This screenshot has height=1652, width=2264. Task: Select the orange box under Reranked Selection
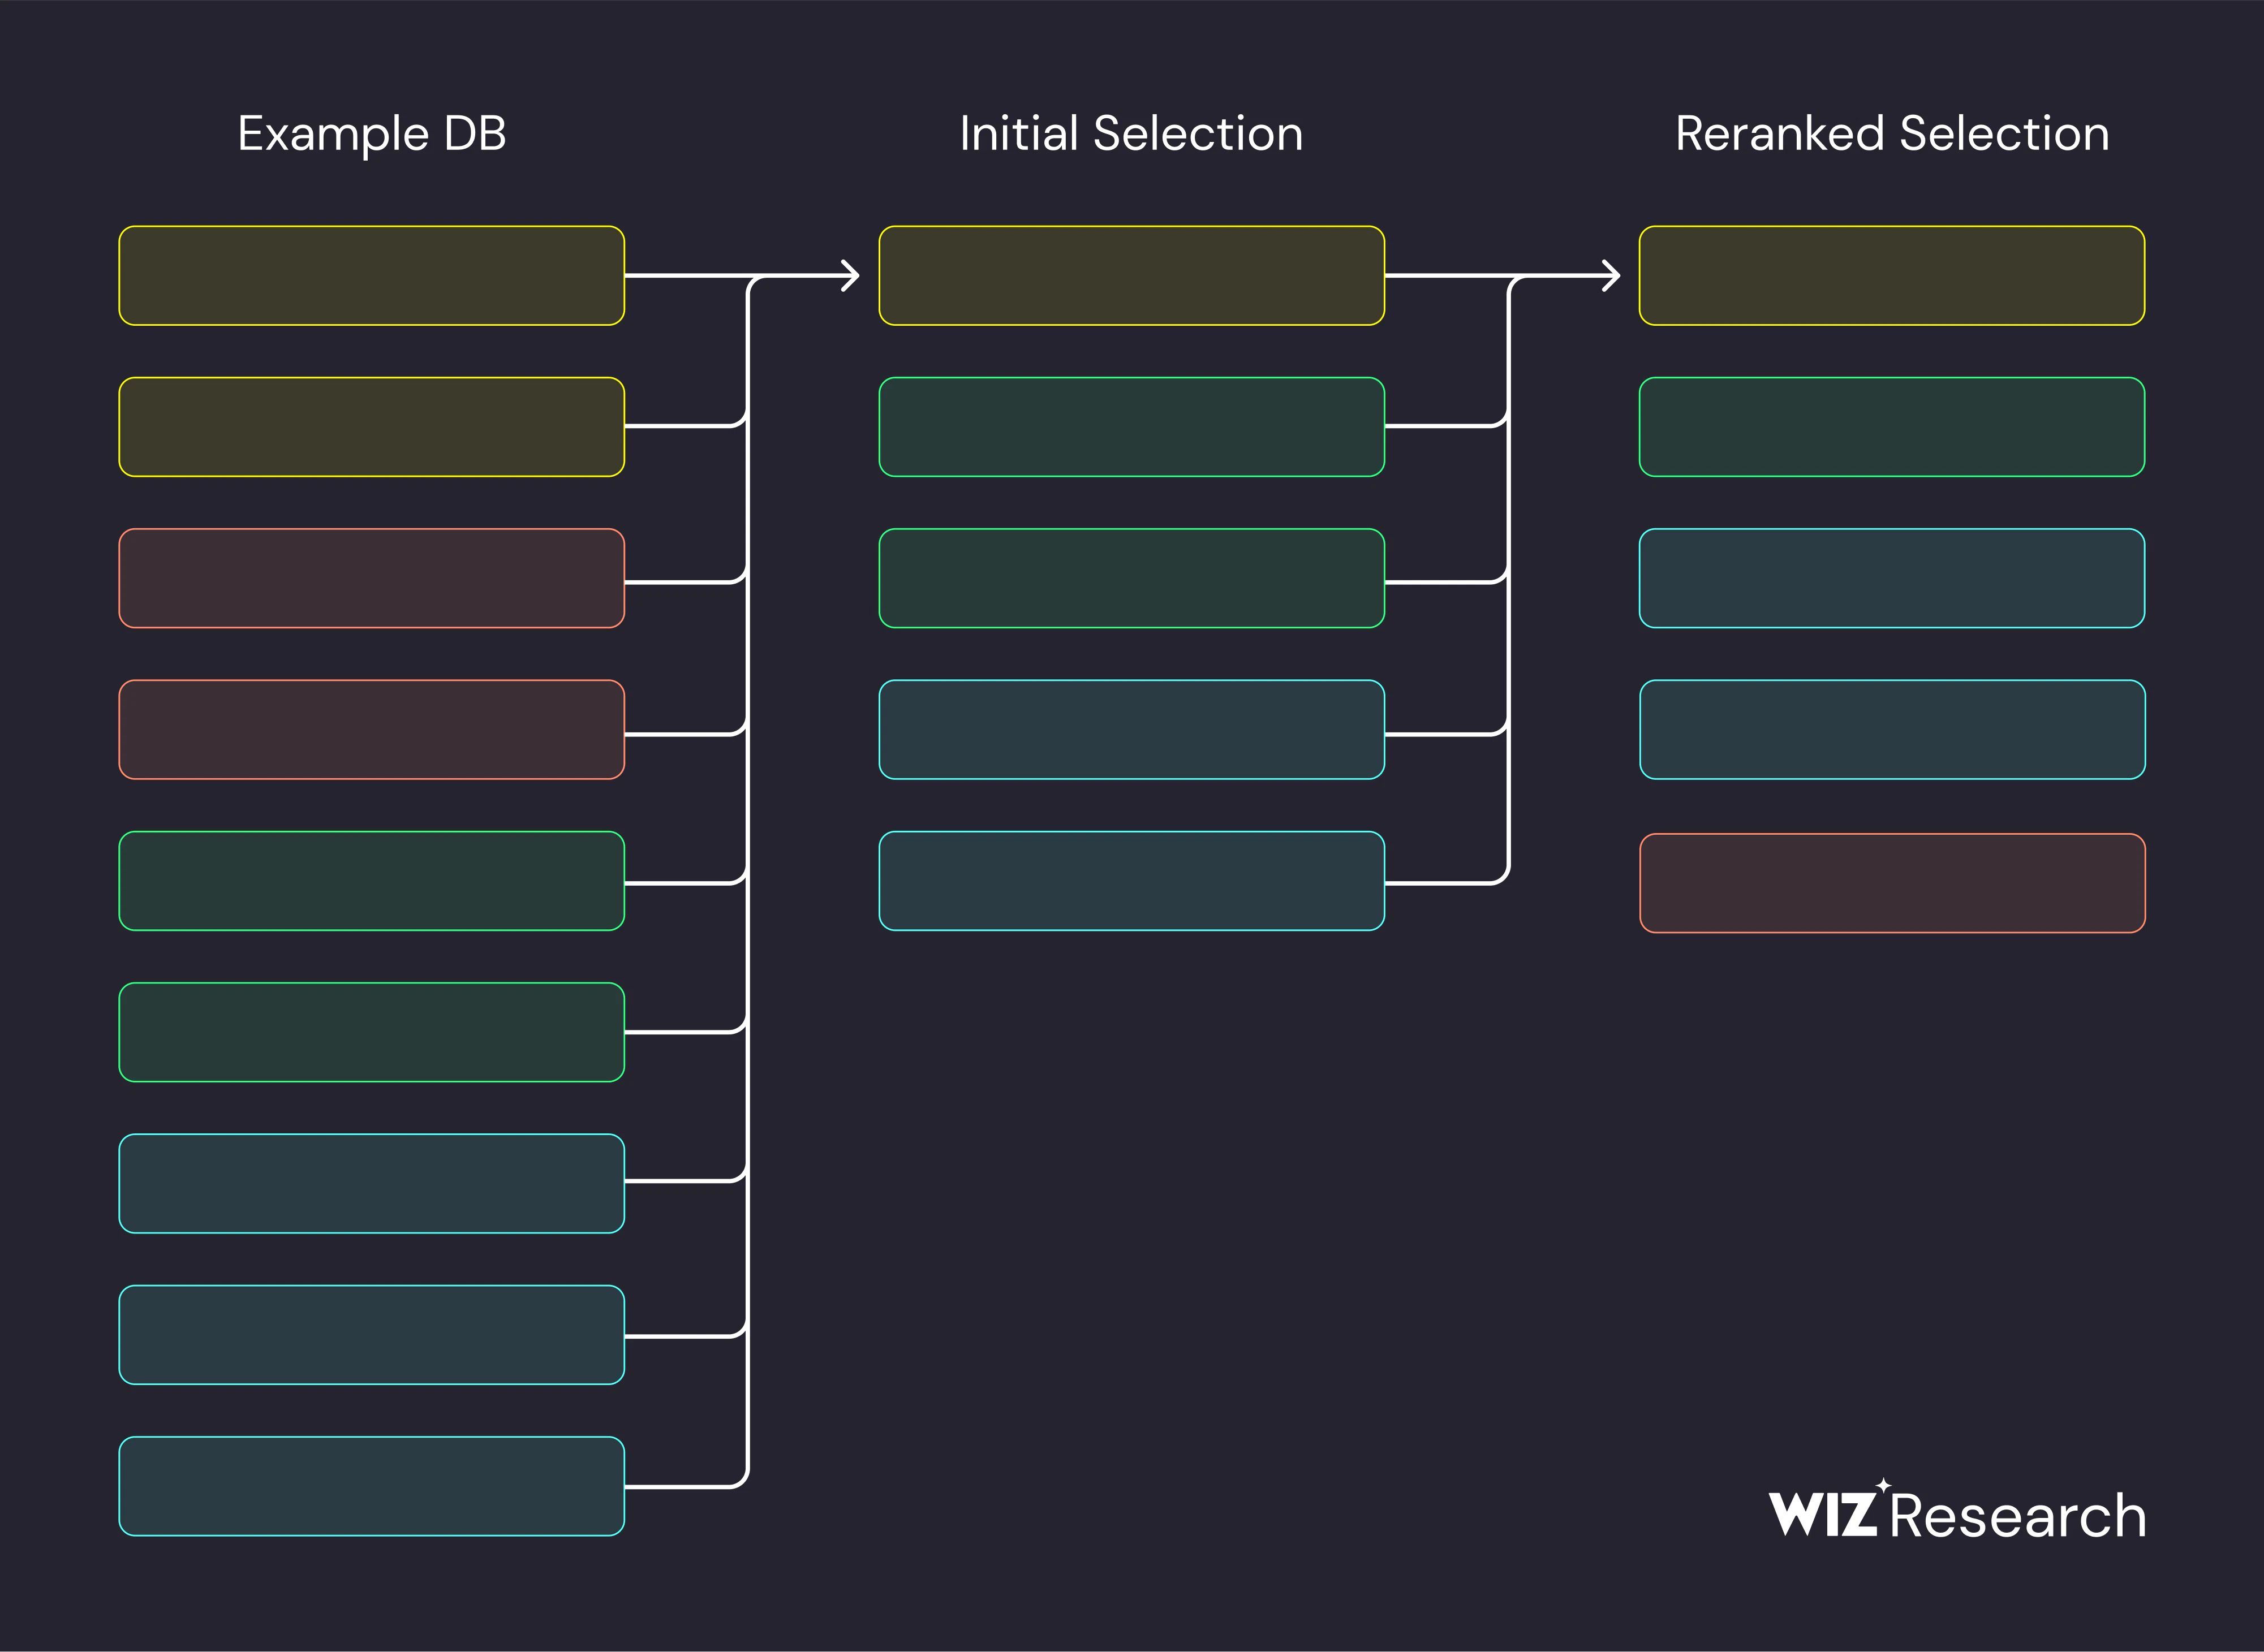click(1892, 883)
